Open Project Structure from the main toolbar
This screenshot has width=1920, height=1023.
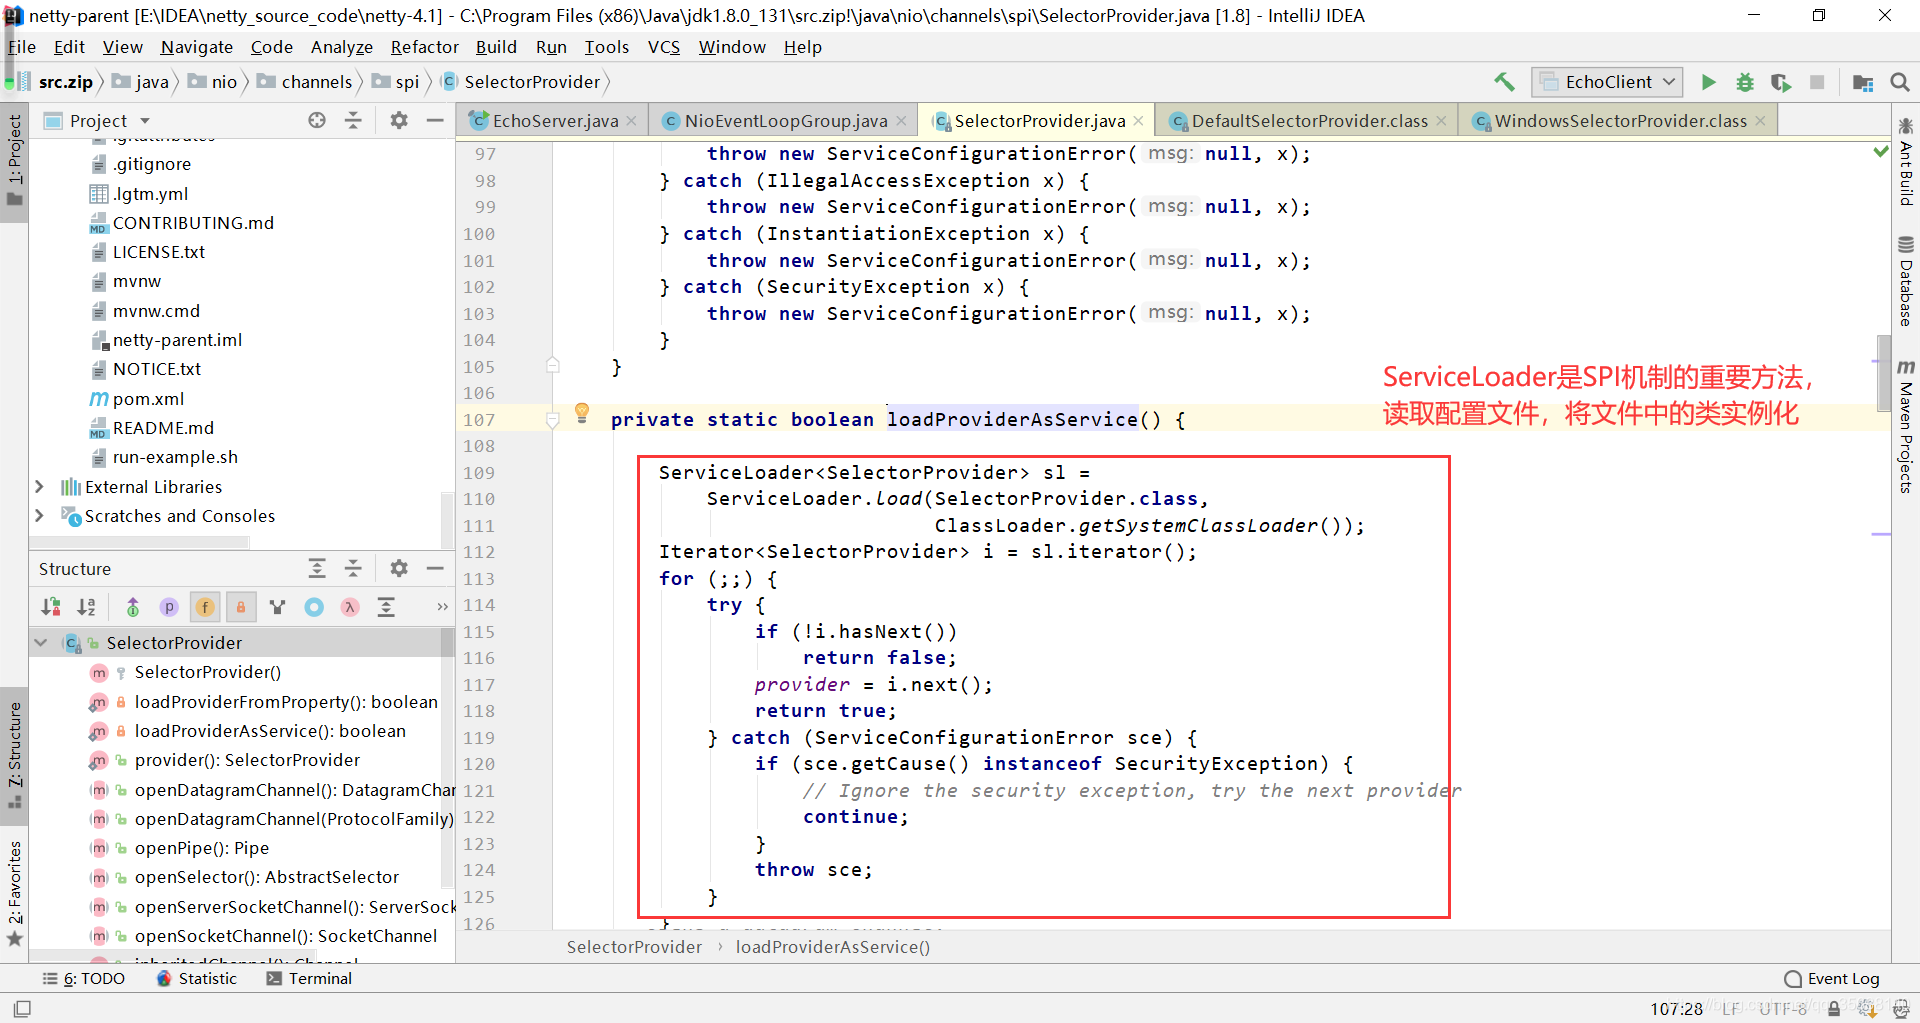point(1863,82)
